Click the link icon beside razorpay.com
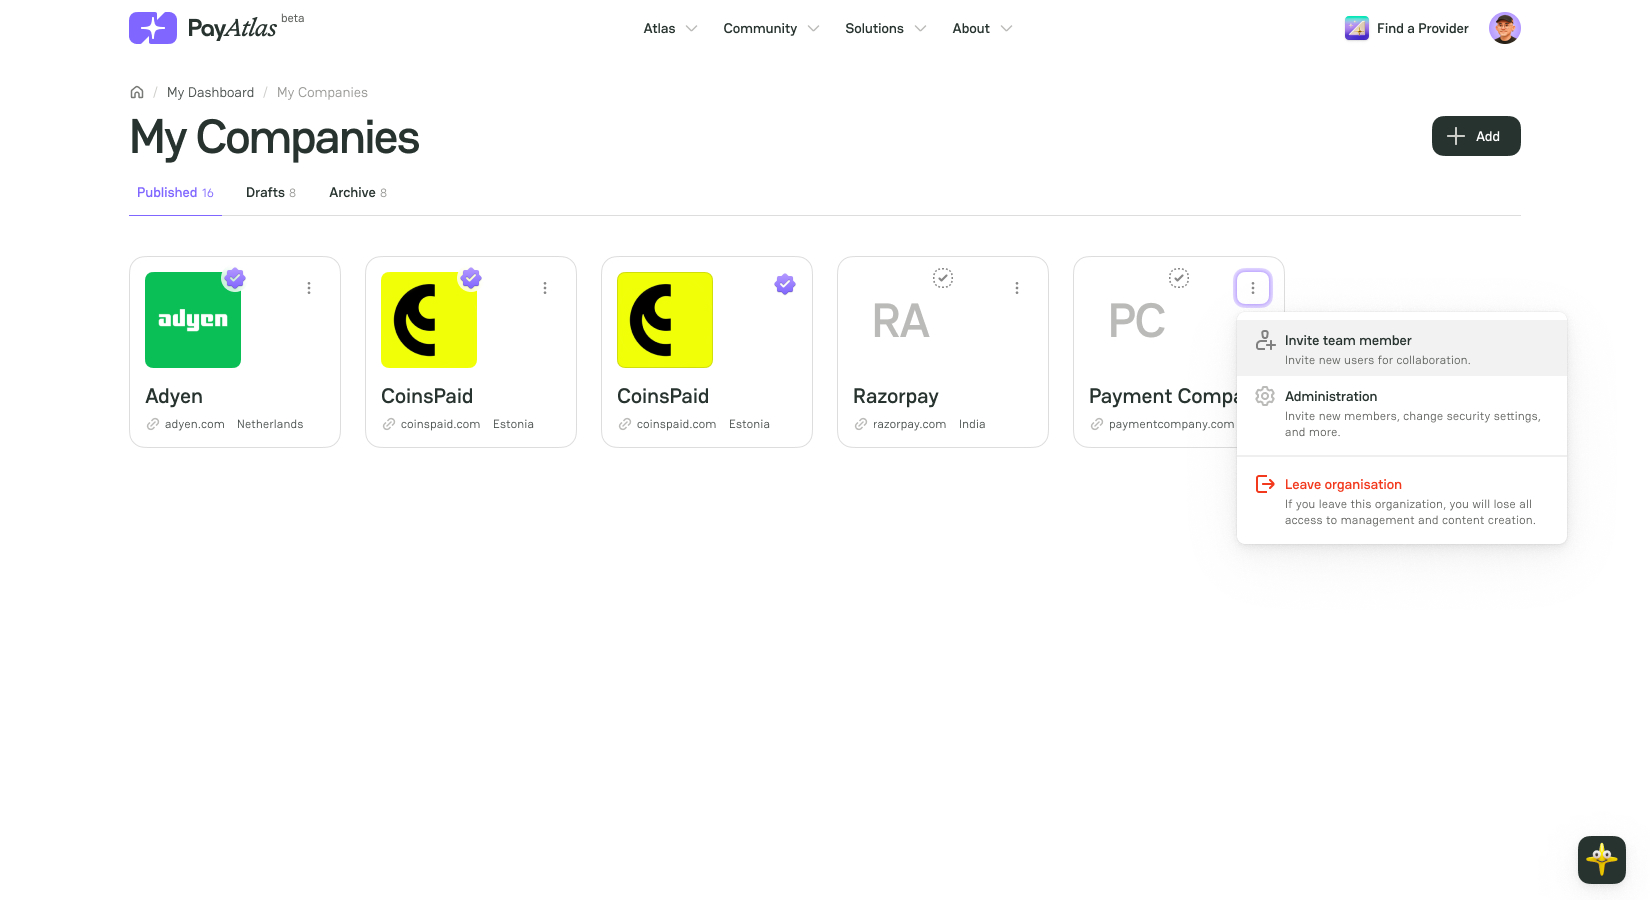1650x900 pixels. tap(861, 424)
